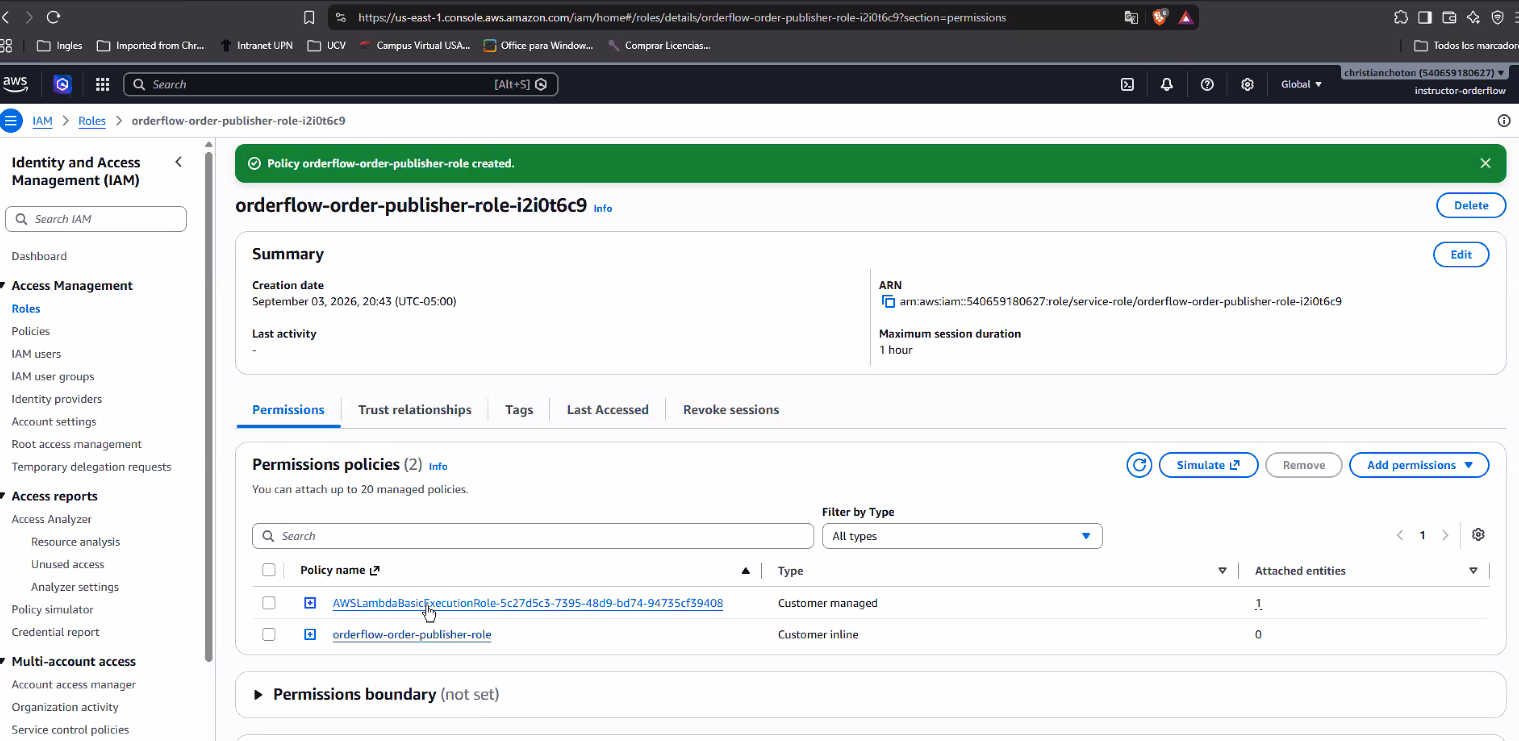This screenshot has height=741, width=1519.
Task: Open the Global region selector
Action: pos(1301,84)
